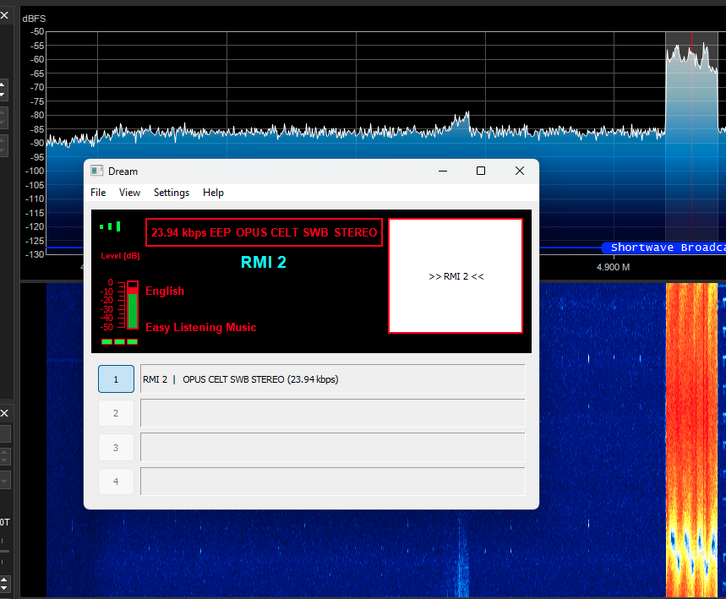Click the cyan RMI 2 station name

click(x=263, y=262)
